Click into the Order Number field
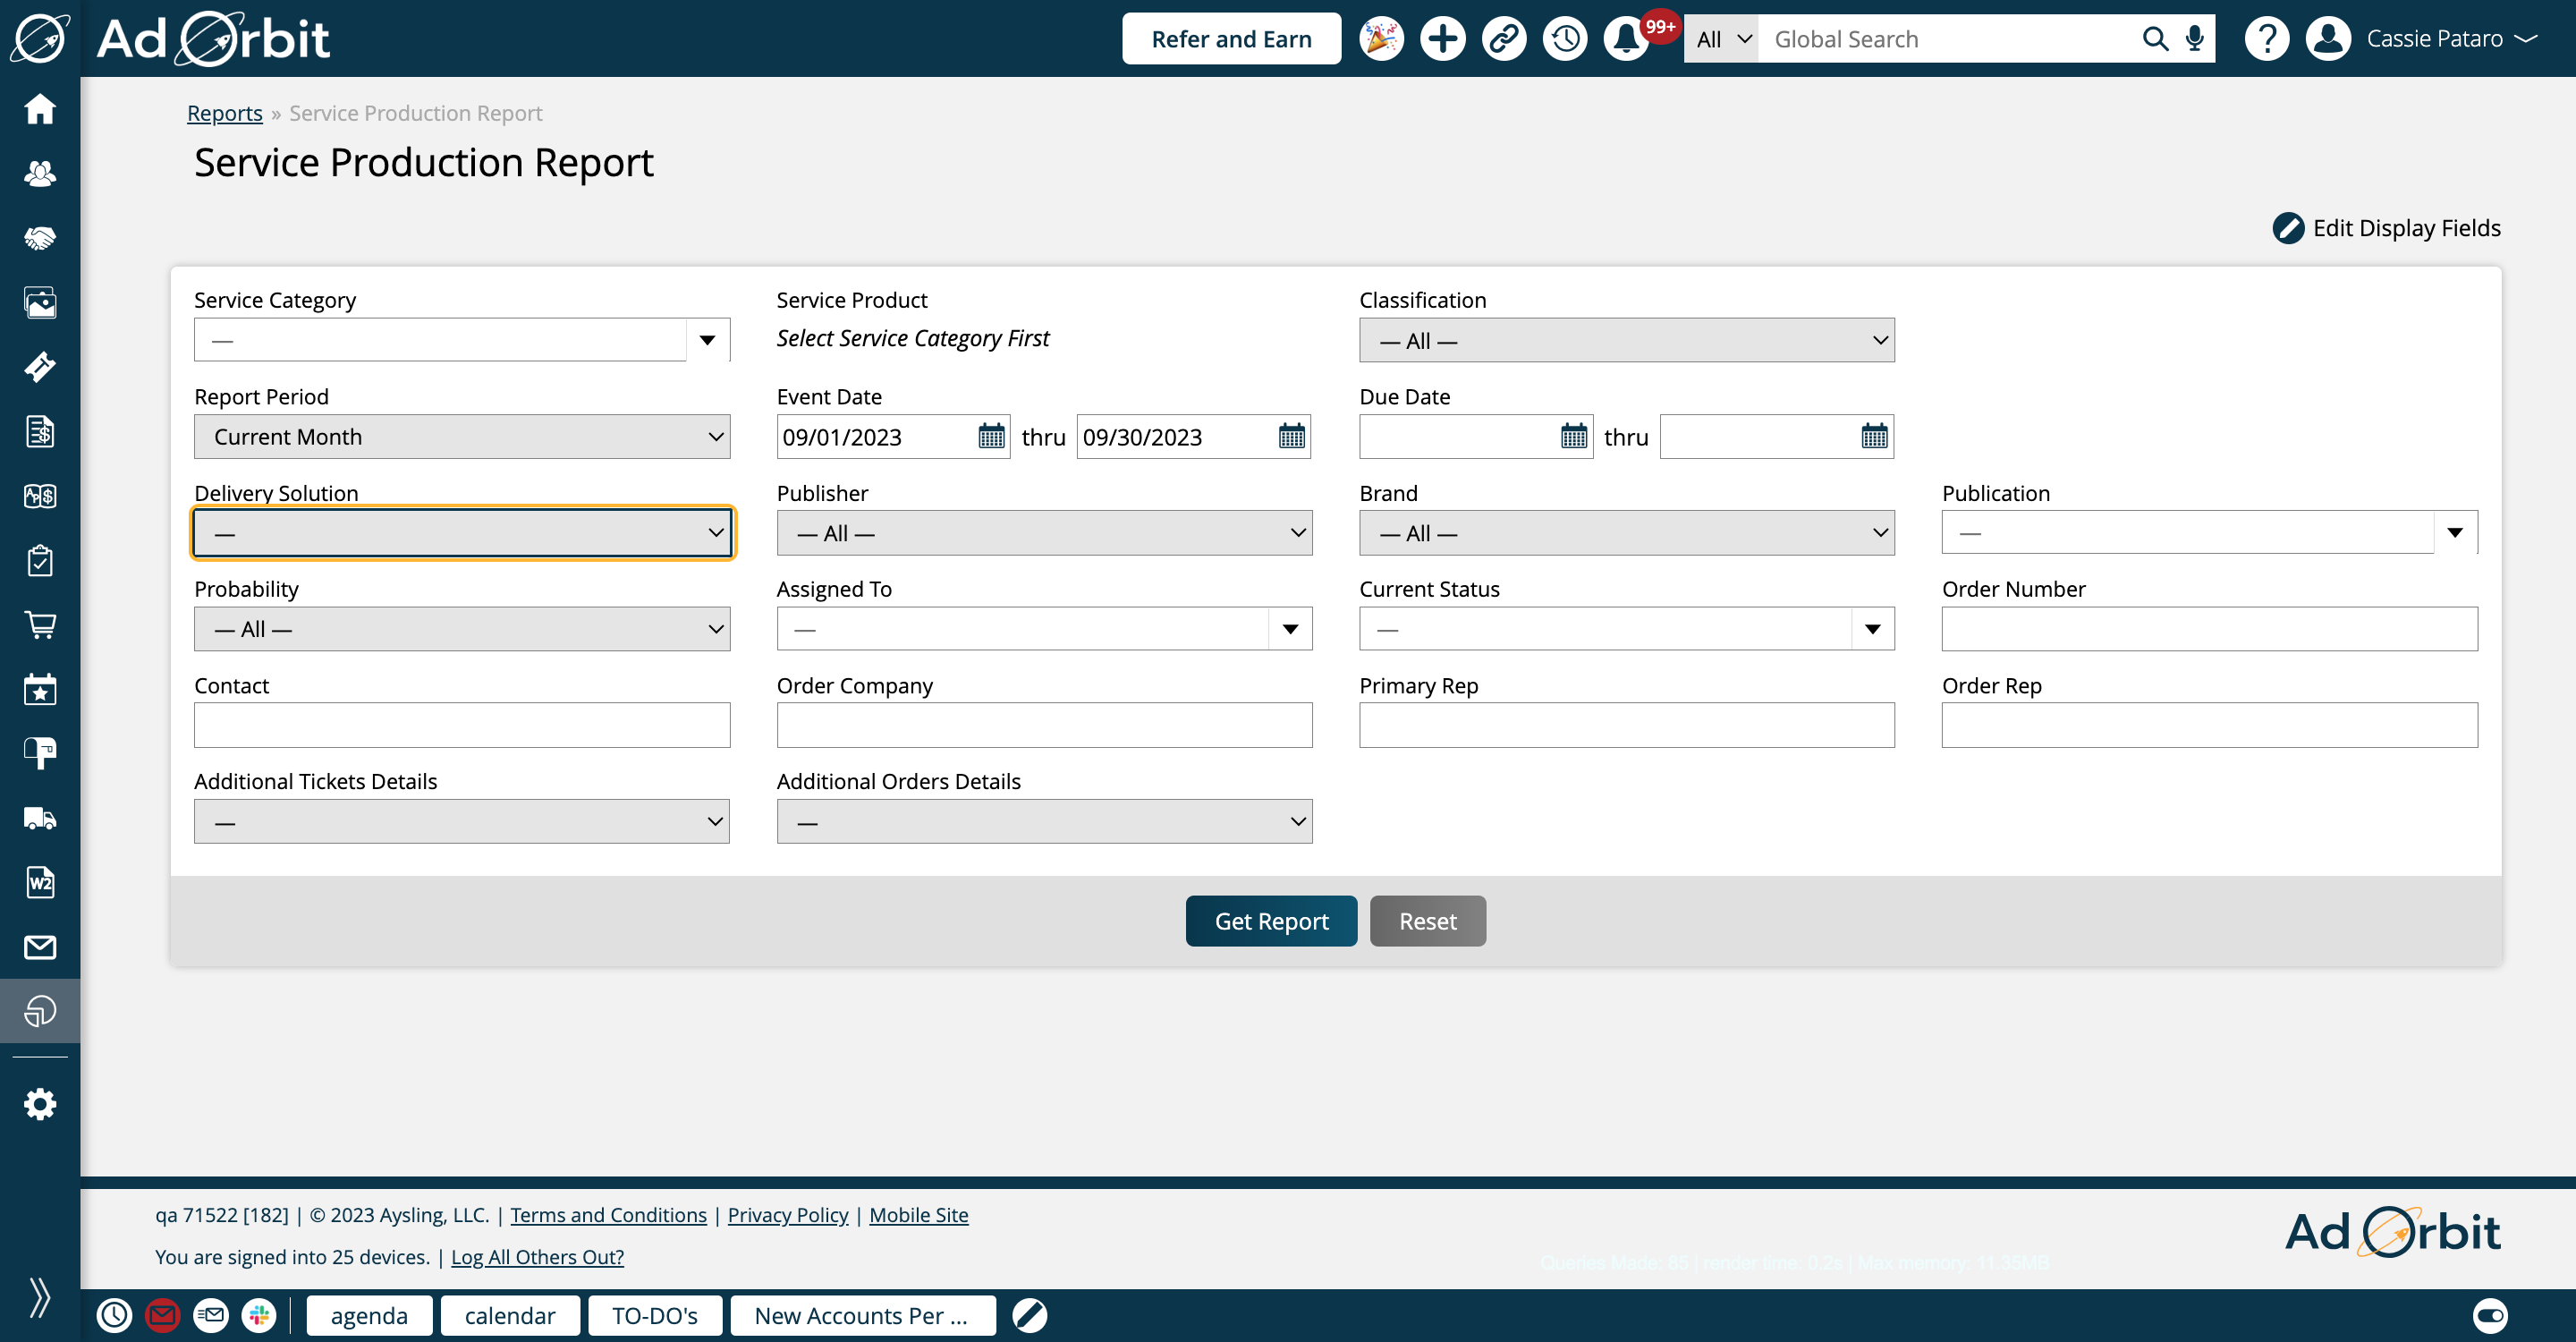This screenshot has width=2576, height=1342. [x=2209, y=629]
